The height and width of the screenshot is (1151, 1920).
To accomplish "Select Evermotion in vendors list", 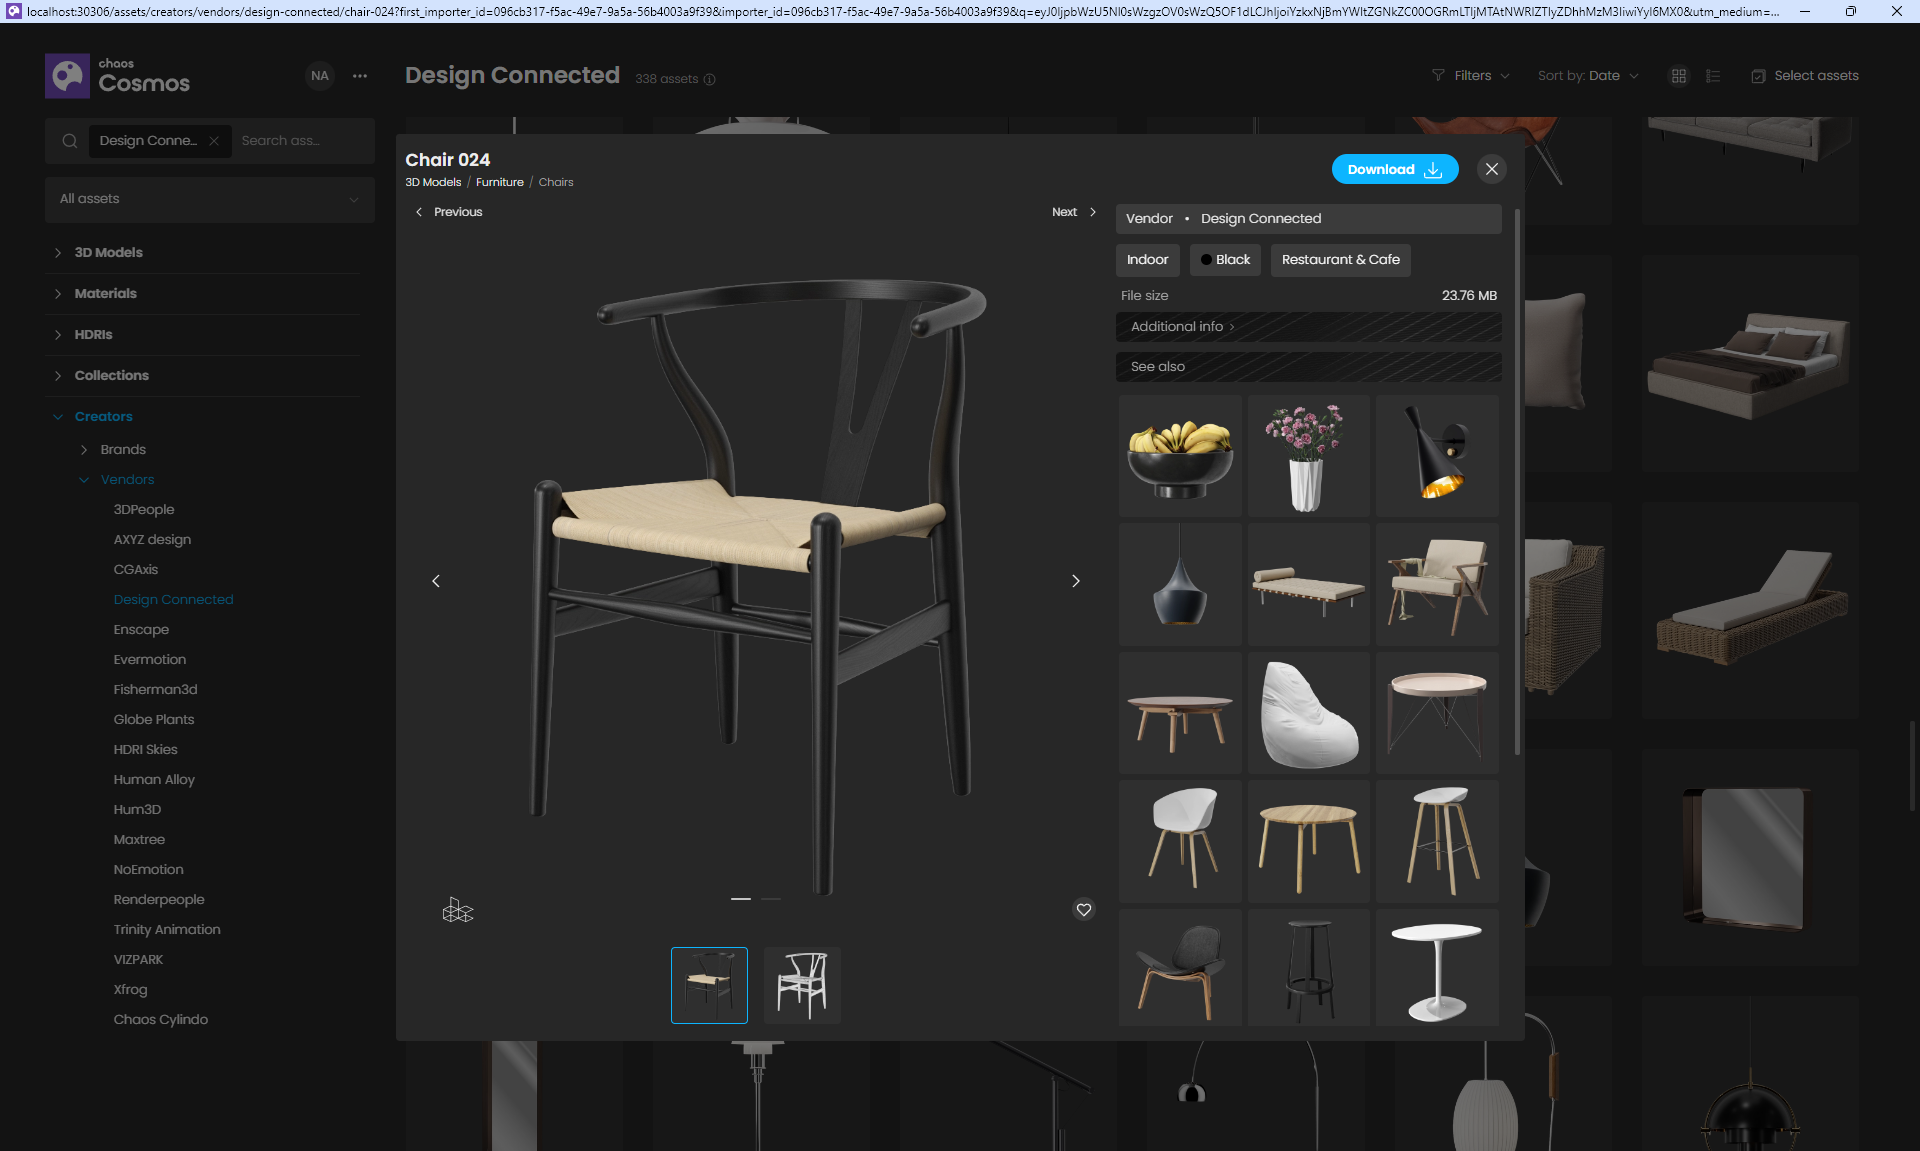I will [150, 660].
